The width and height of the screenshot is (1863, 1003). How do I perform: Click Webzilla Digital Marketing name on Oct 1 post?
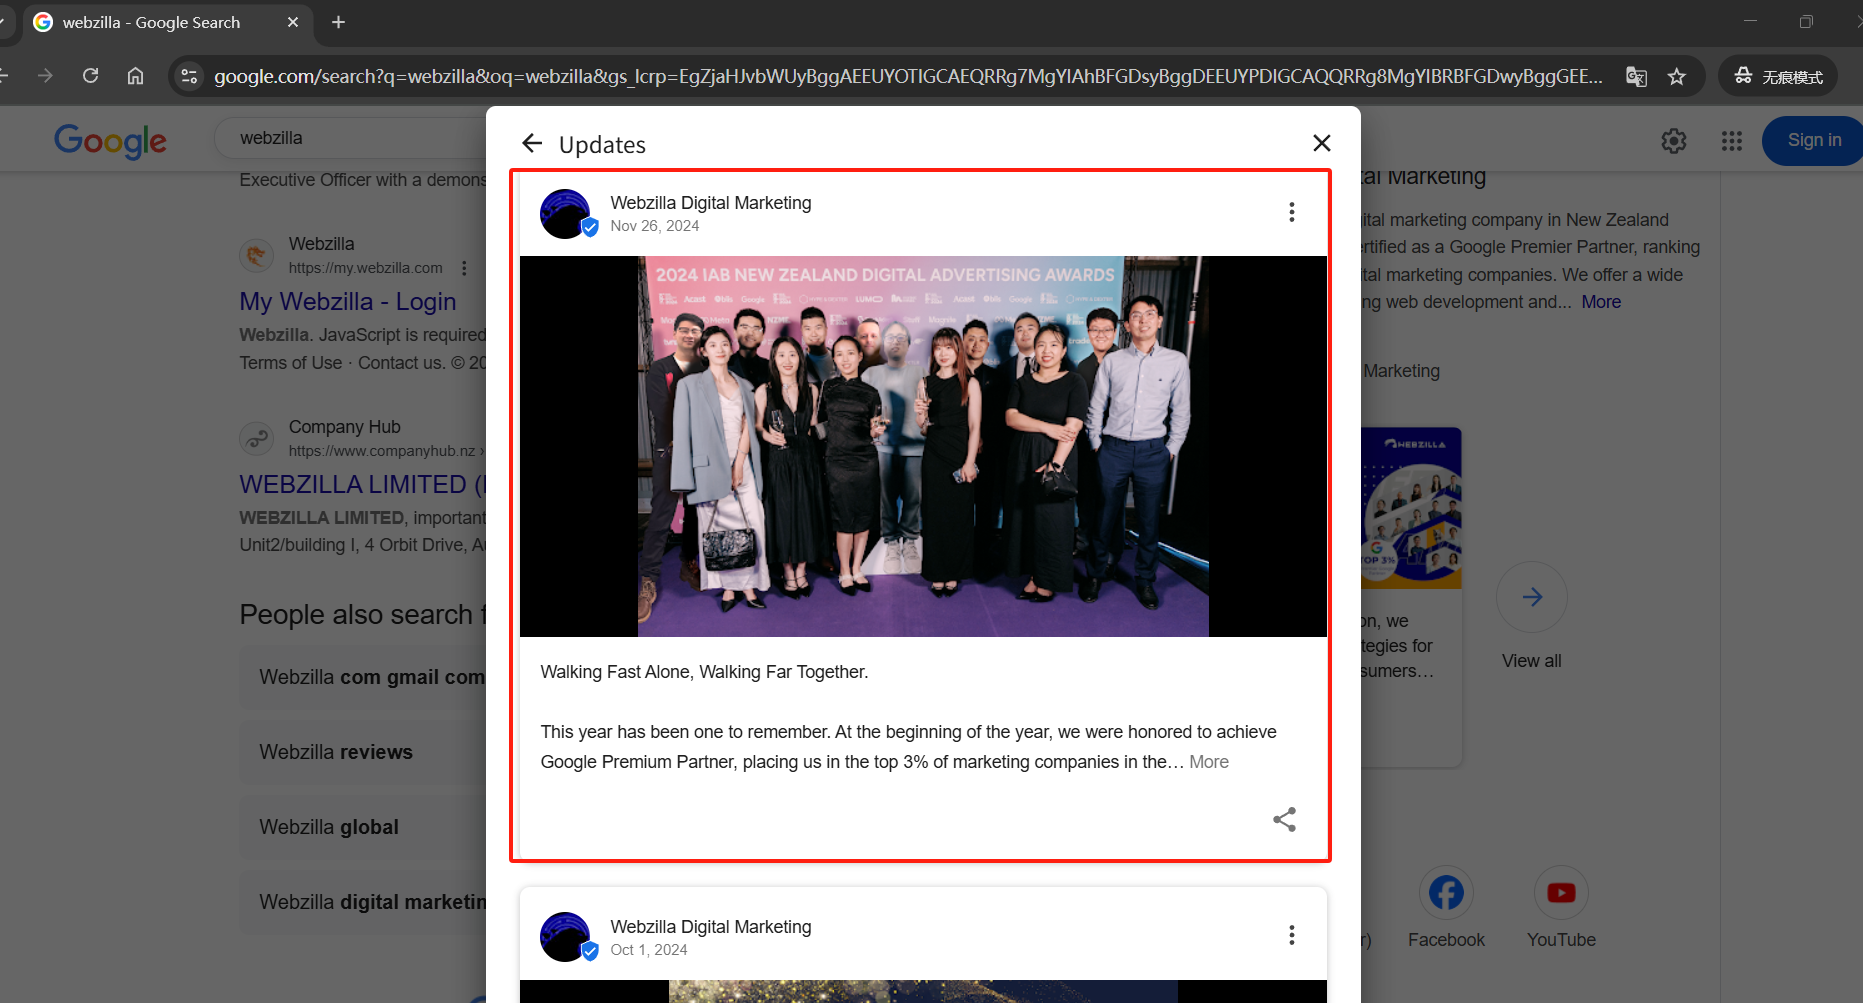pyautogui.click(x=711, y=927)
